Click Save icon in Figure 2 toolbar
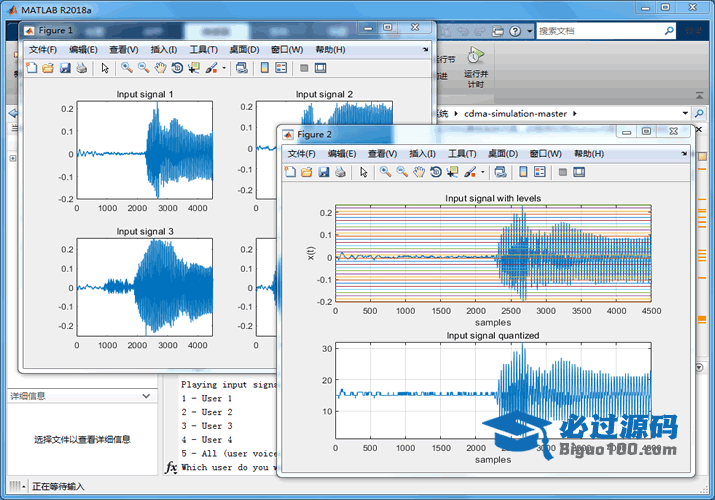Viewport: 715px width, 500px height. 324,172
